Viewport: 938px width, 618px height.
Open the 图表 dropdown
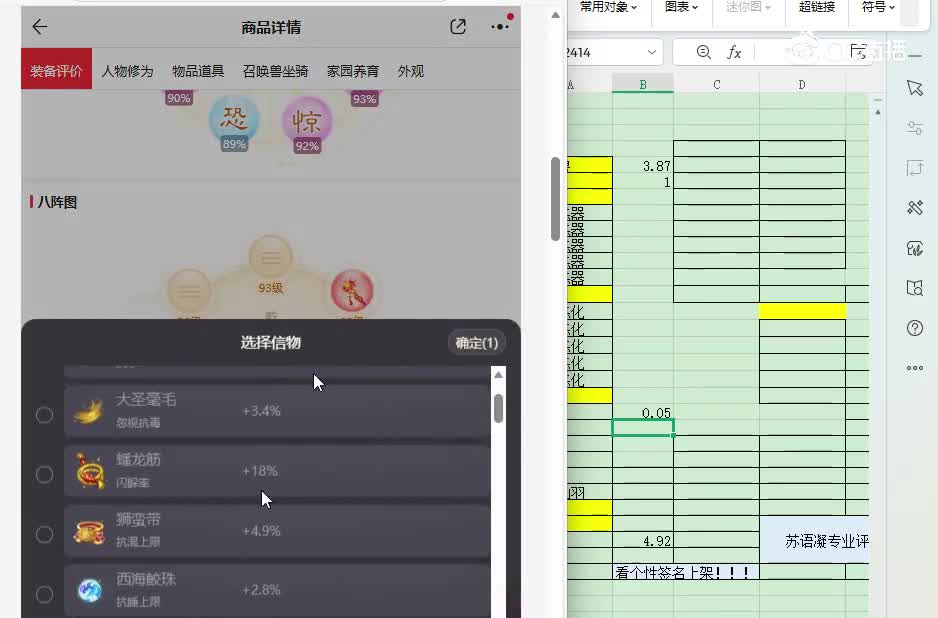[681, 7]
